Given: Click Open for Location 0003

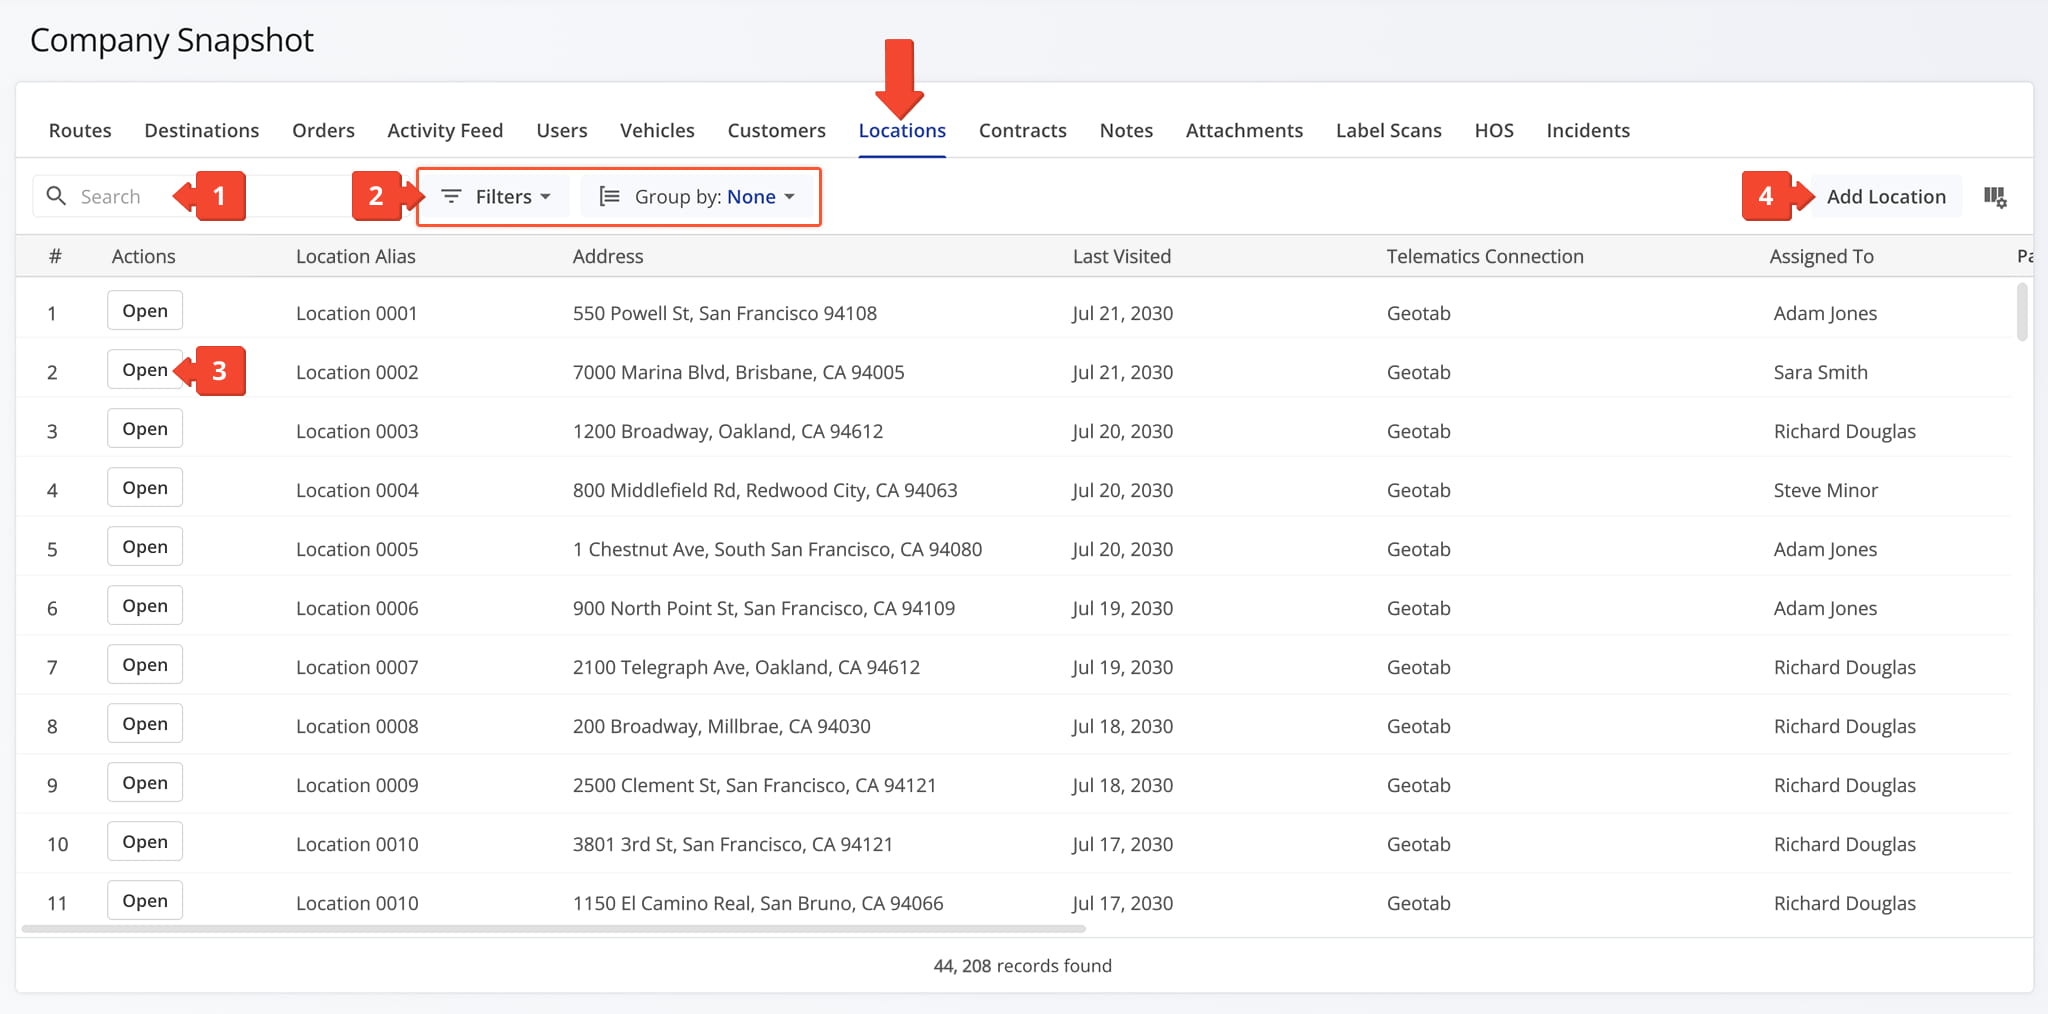Looking at the screenshot, I should pyautogui.click(x=145, y=429).
